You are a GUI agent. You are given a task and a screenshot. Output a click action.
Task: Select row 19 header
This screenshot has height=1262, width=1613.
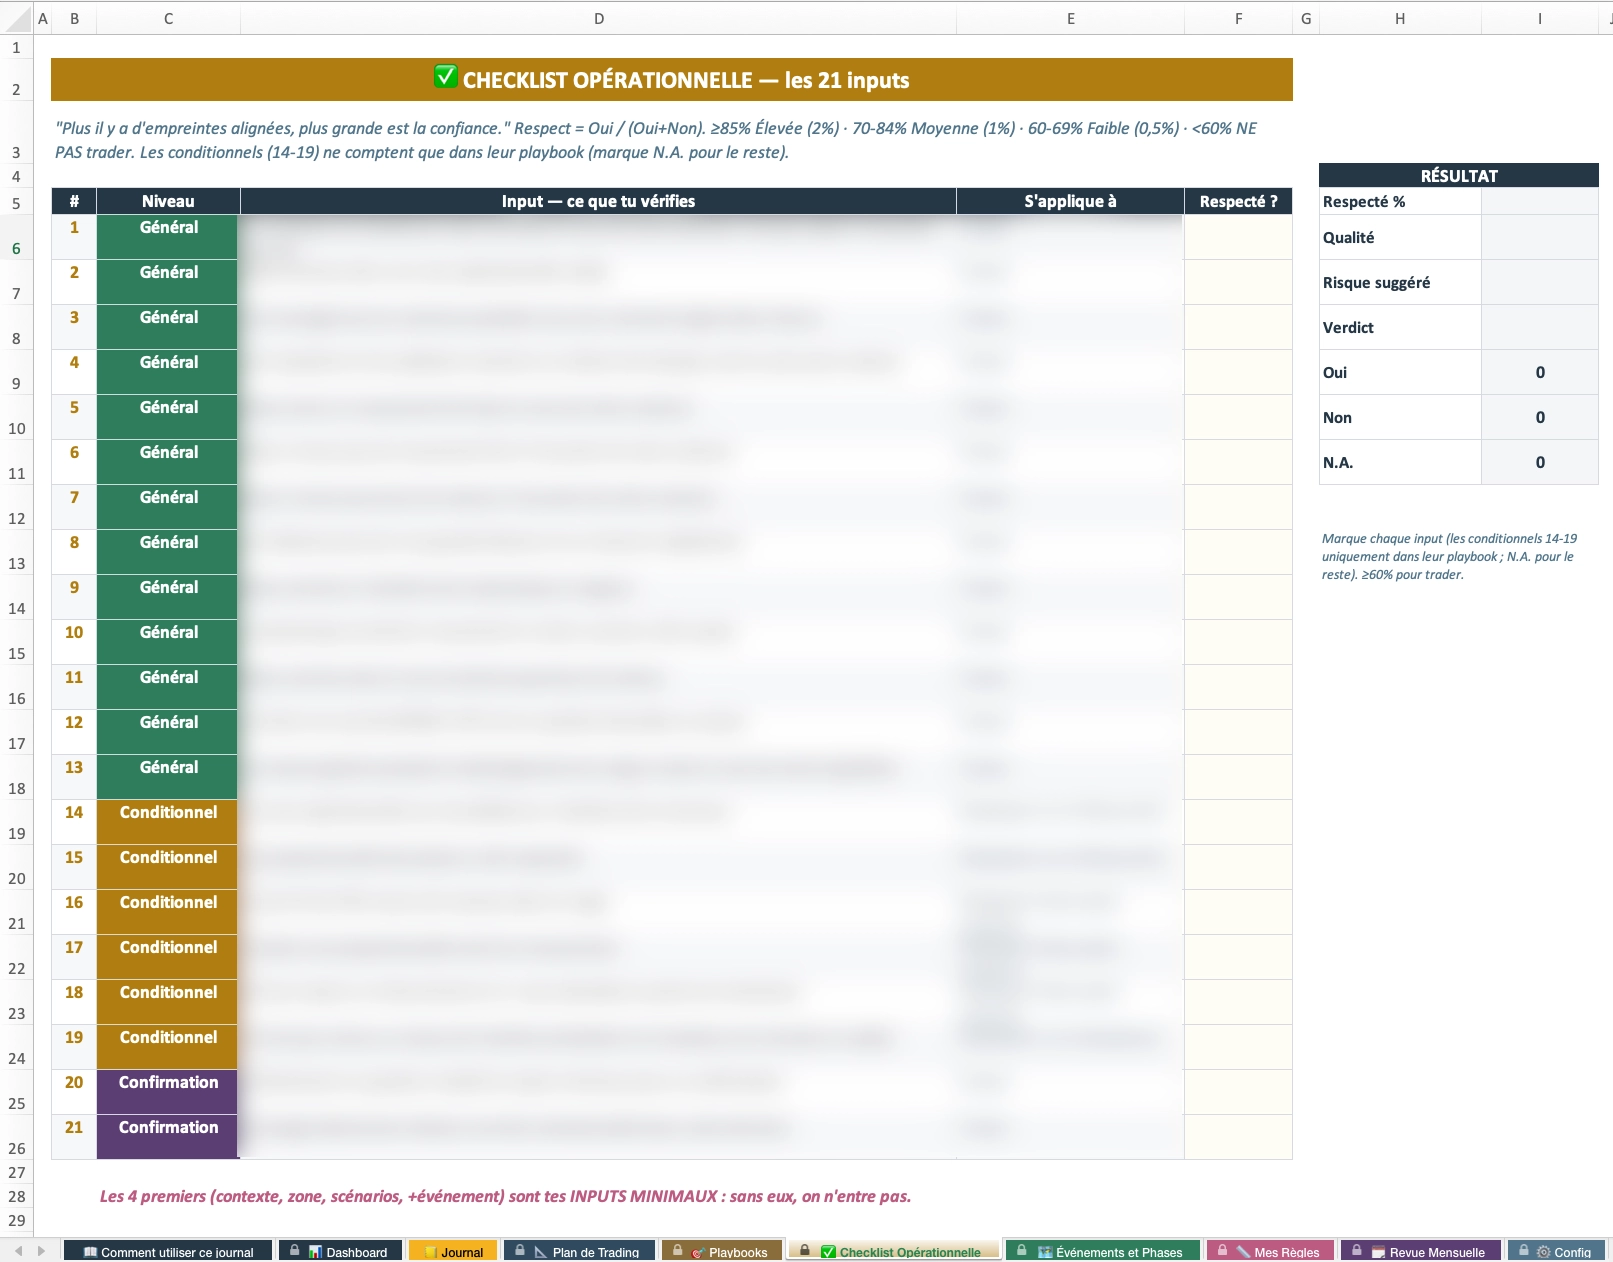pyautogui.click(x=16, y=823)
